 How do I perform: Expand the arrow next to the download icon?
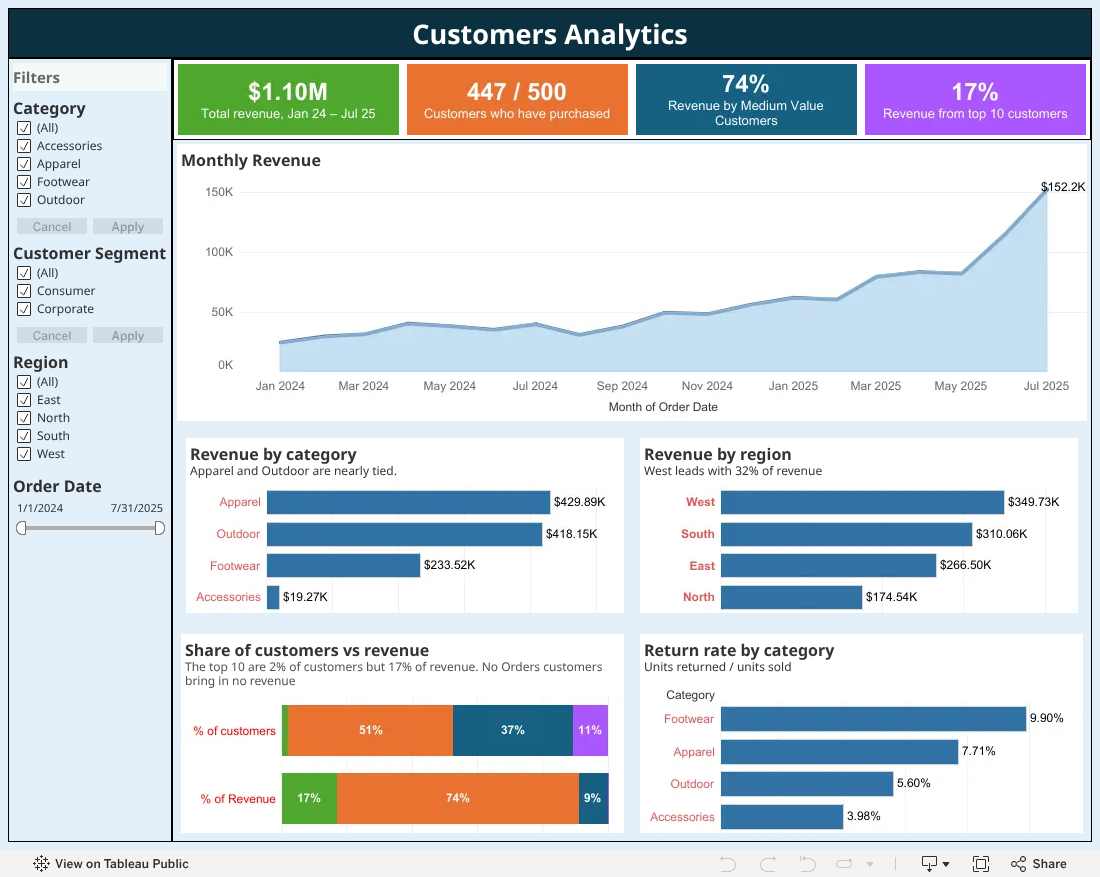click(946, 864)
